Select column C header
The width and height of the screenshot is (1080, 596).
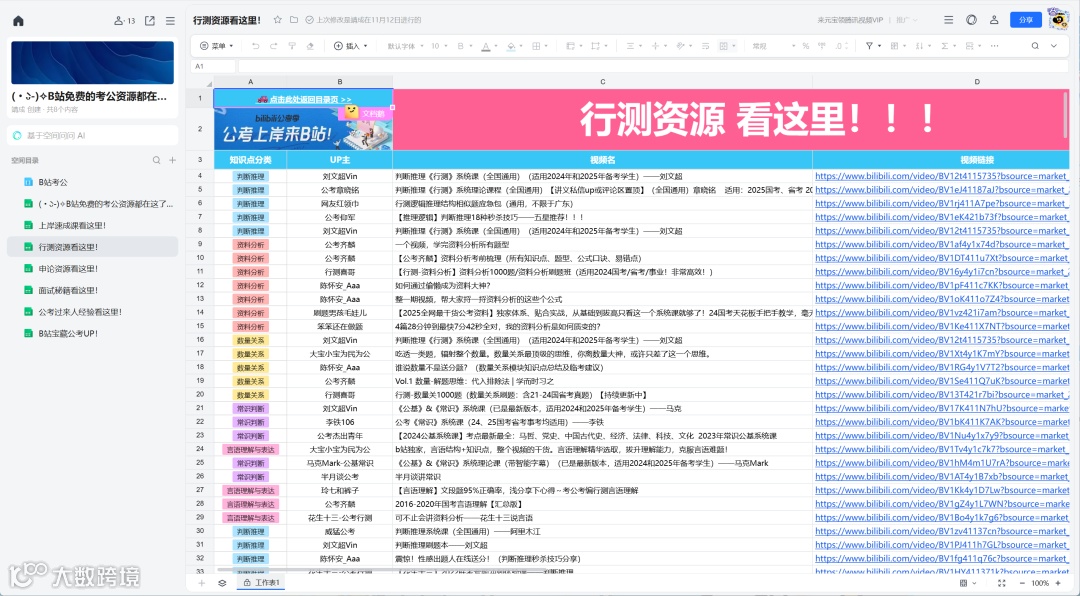602,81
